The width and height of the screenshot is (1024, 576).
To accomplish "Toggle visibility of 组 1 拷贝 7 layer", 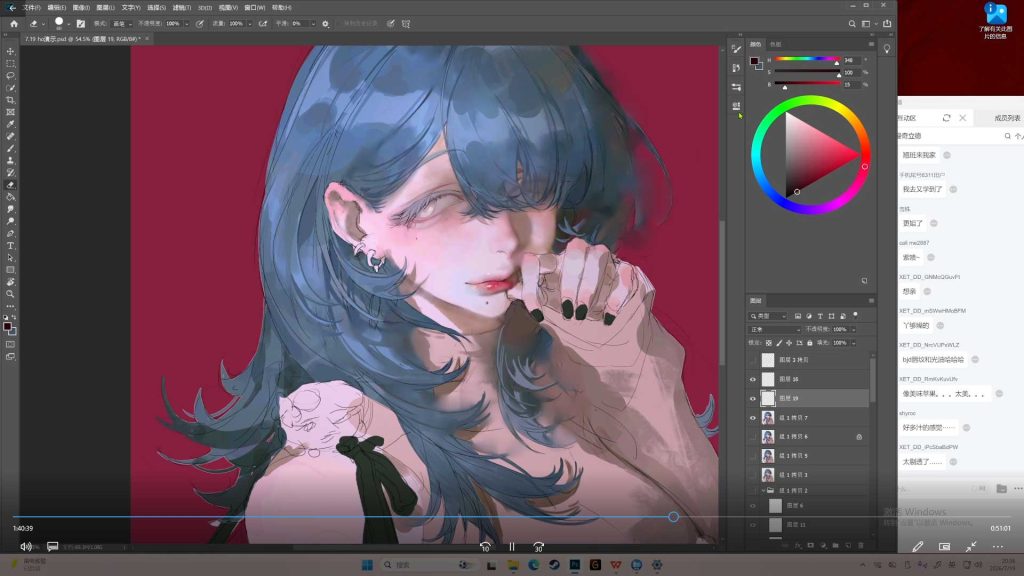I will pyautogui.click(x=752, y=418).
